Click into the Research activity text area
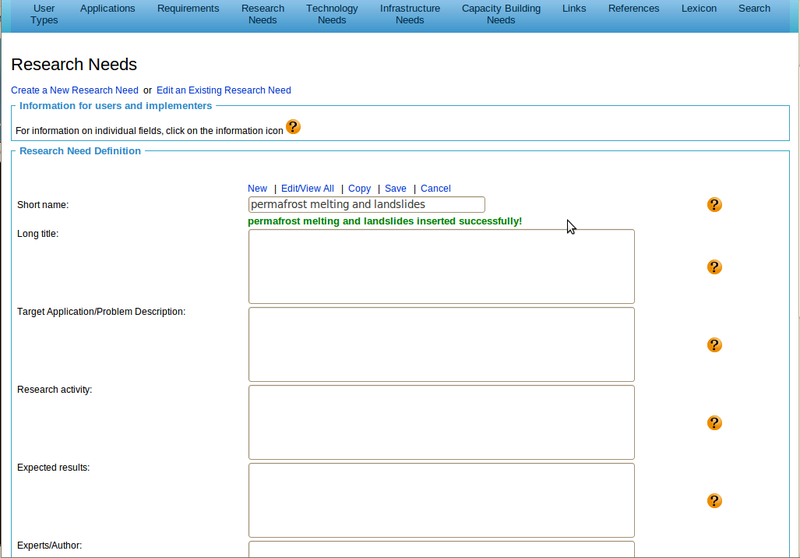Viewport: 800px width, 558px height. [441, 422]
